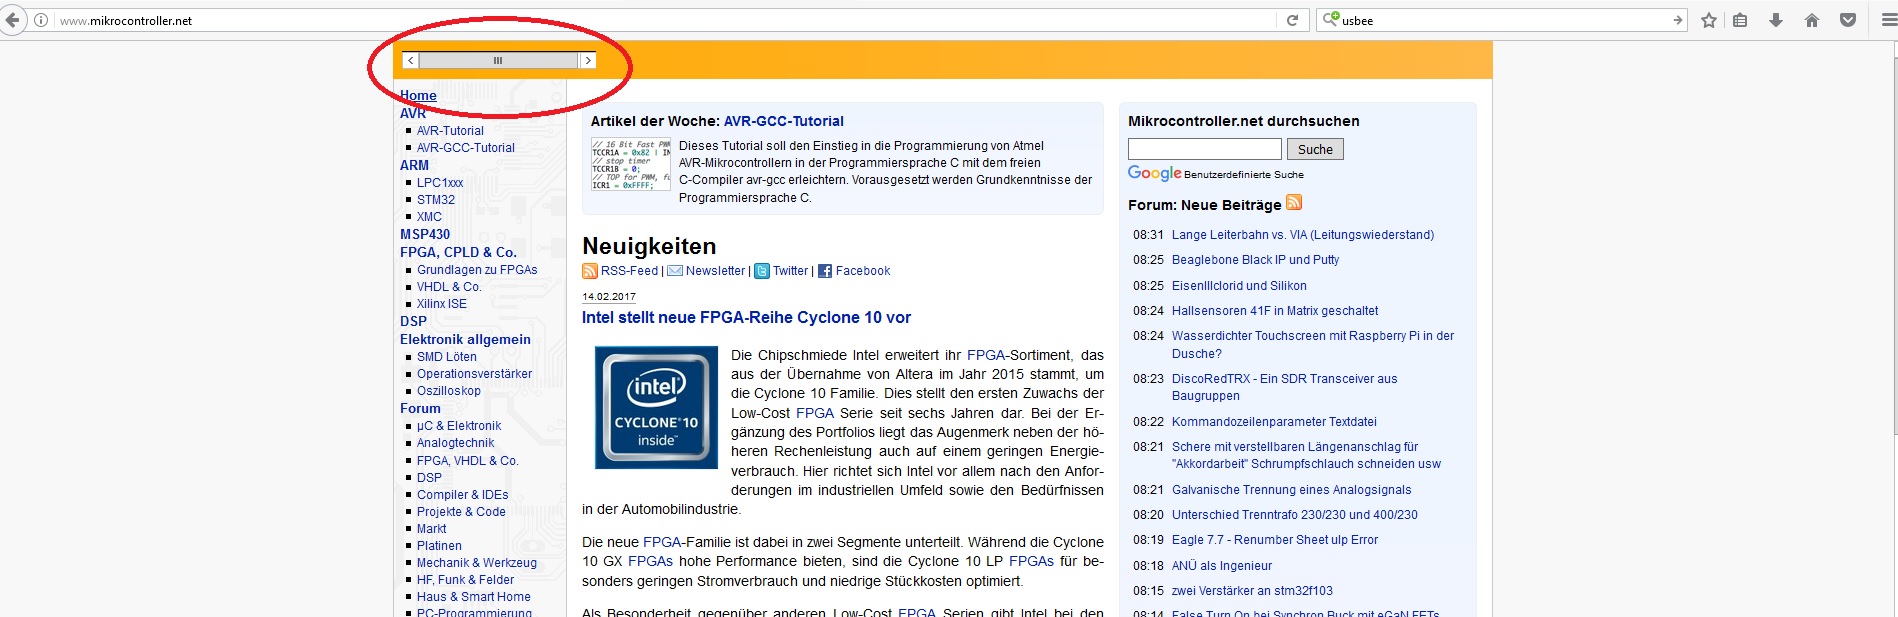Open µC & Elektronik forum
Viewport: 1898px width, 617px height.
[x=459, y=426]
